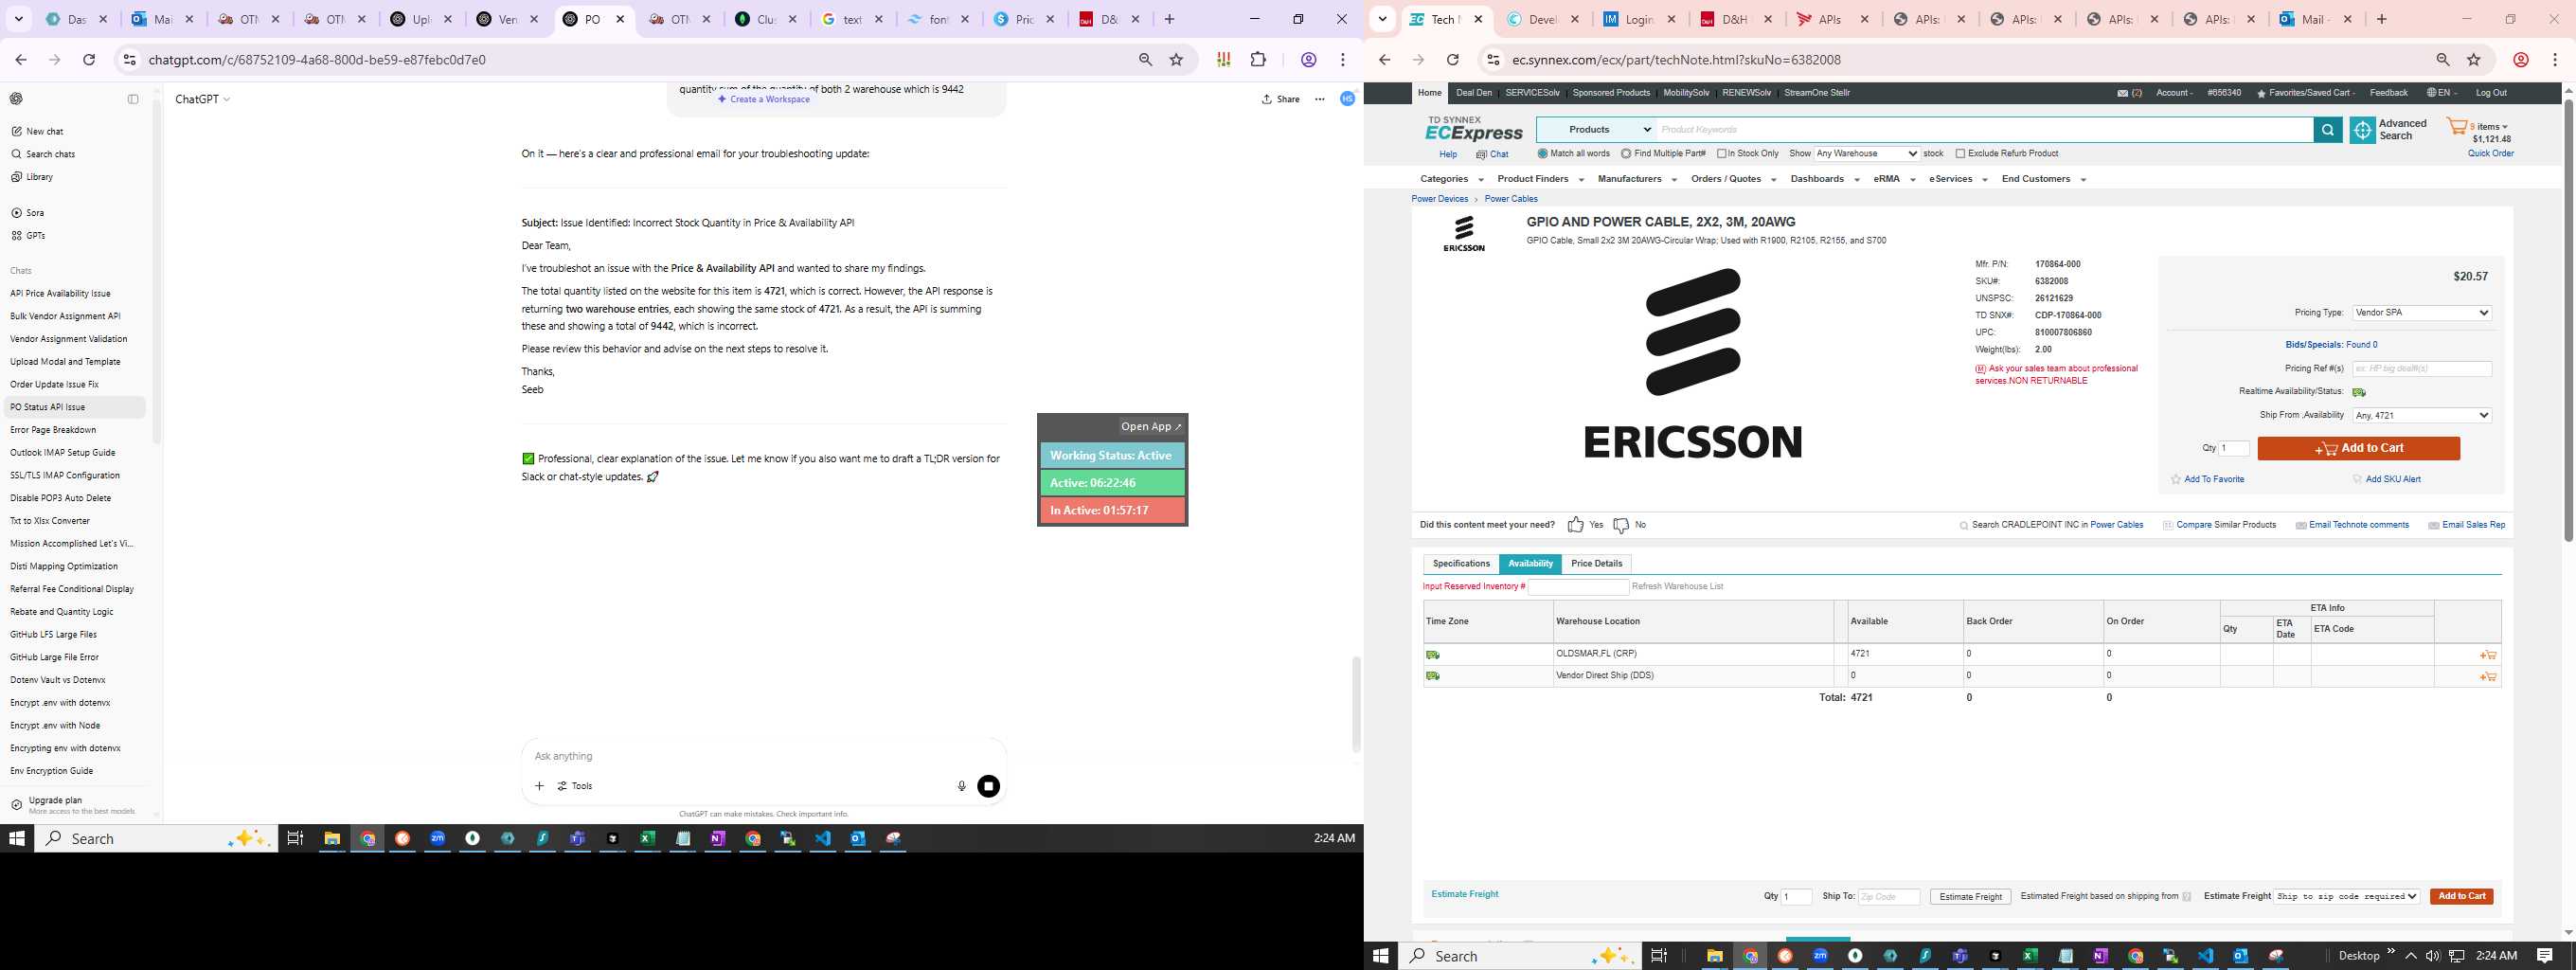Open Zoom app from the left taskbar

coord(437,839)
